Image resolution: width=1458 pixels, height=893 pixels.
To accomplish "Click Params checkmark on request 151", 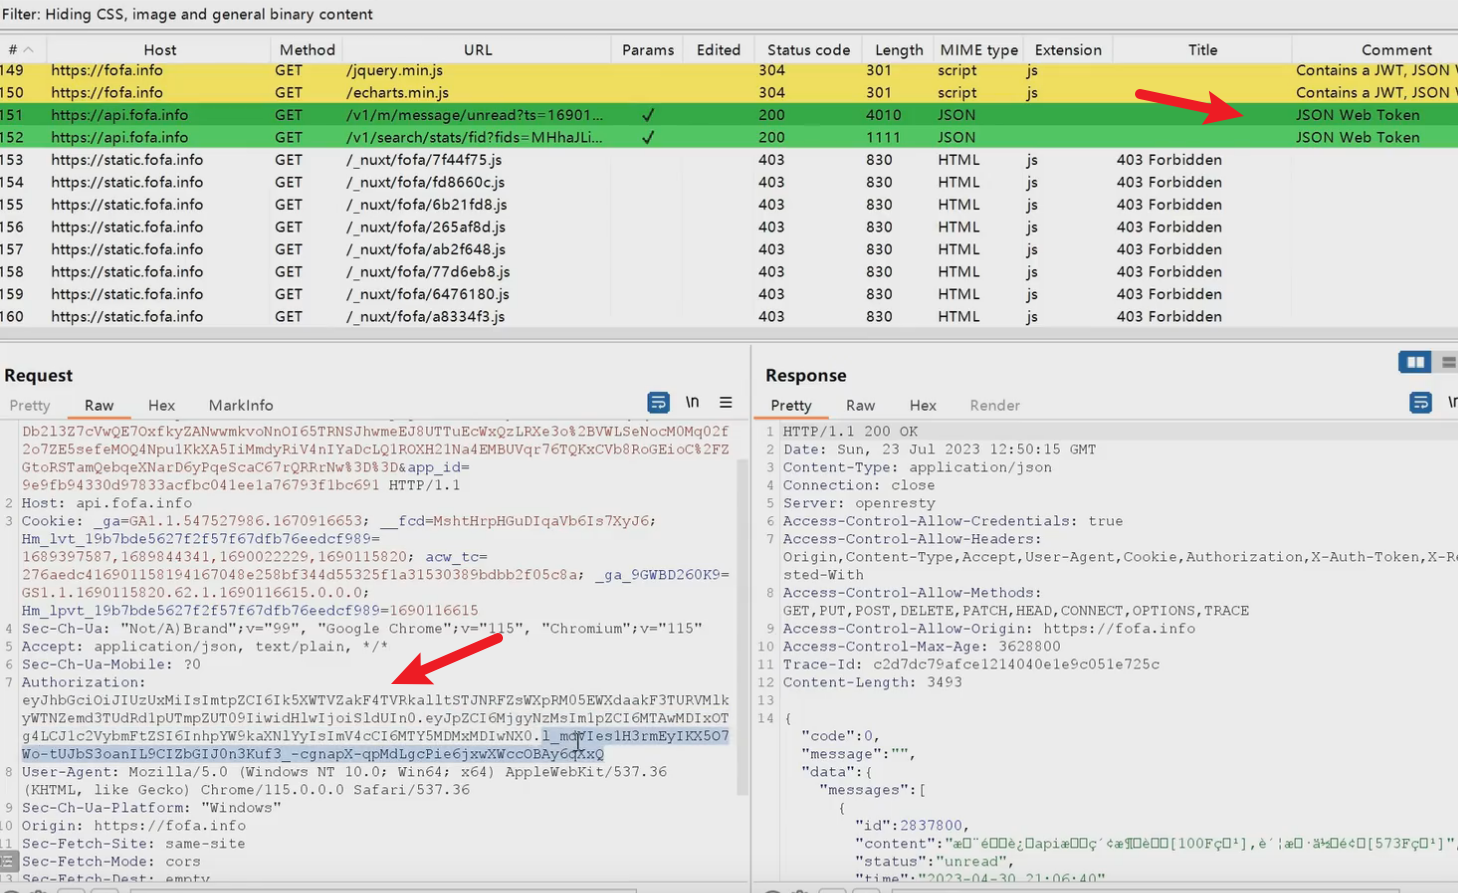I will (x=648, y=115).
